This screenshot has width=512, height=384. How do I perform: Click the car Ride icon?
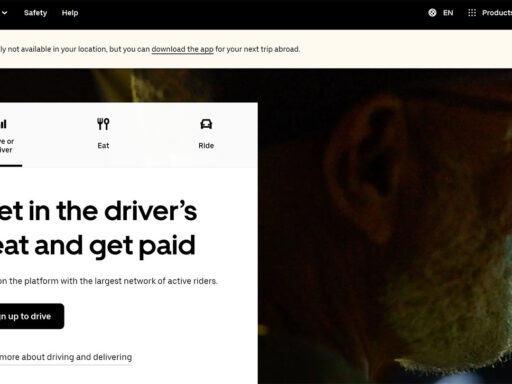tap(206, 124)
